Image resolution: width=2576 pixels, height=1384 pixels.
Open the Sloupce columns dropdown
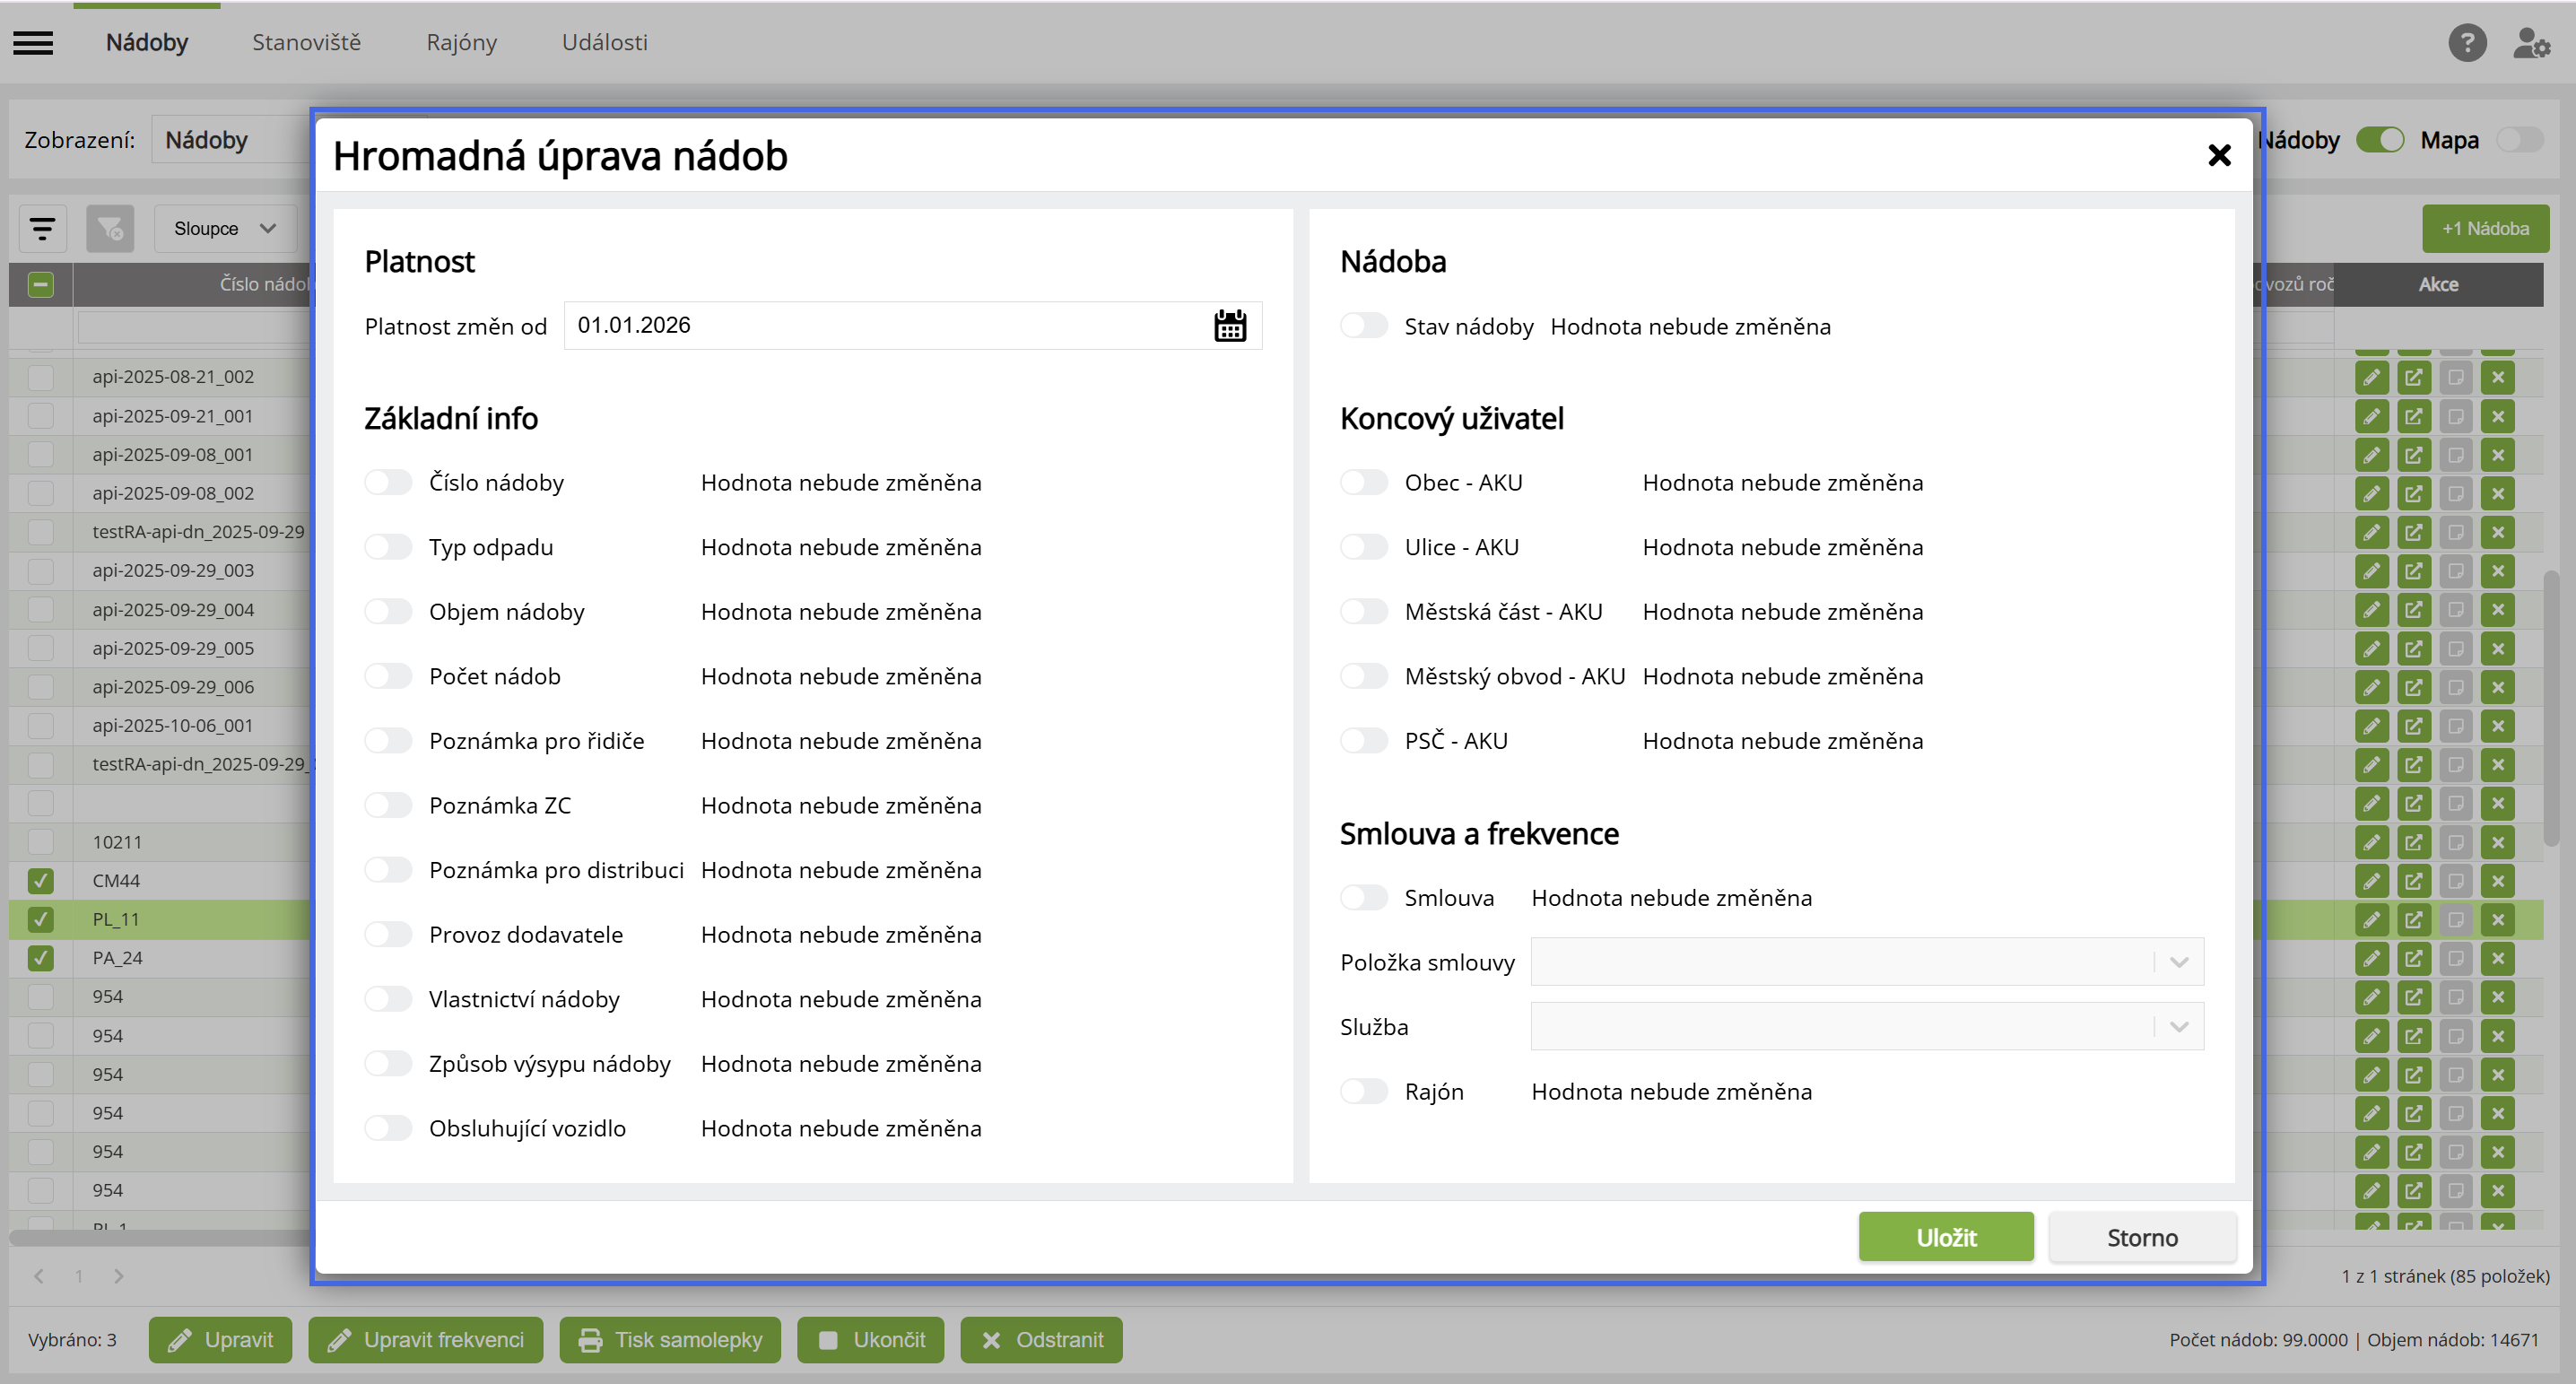[x=225, y=229]
